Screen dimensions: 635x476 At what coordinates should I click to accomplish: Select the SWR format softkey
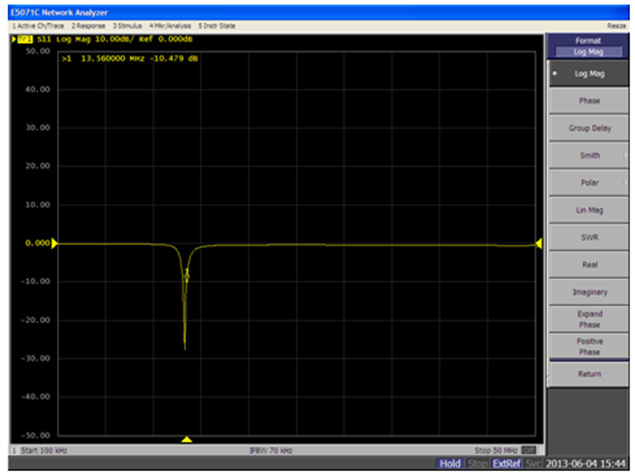pos(589,237)
